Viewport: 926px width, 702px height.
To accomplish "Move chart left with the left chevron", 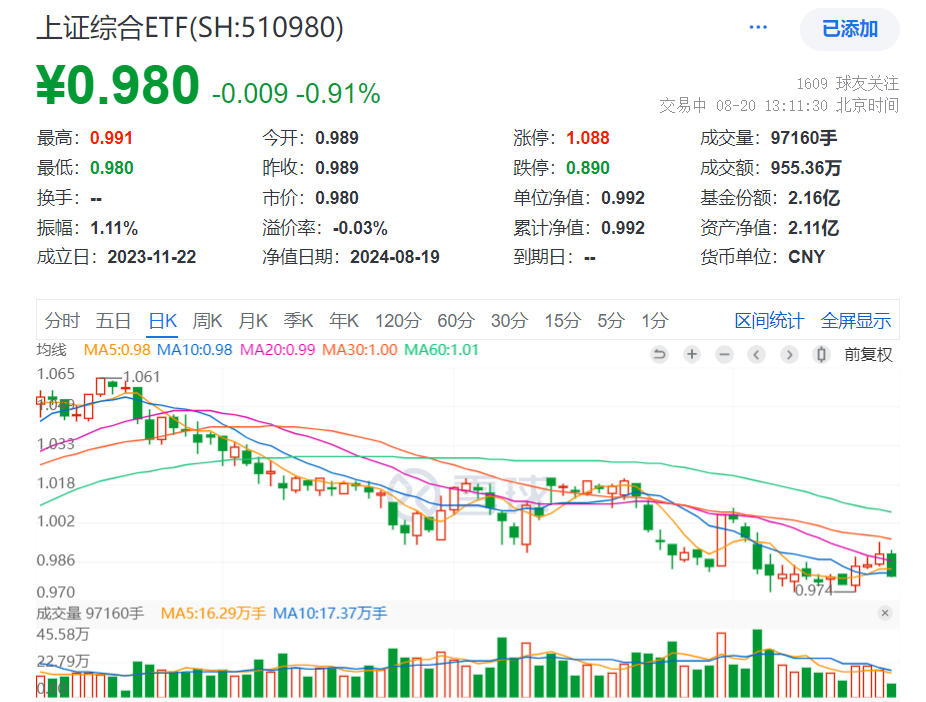I will (x=757, y=354).
